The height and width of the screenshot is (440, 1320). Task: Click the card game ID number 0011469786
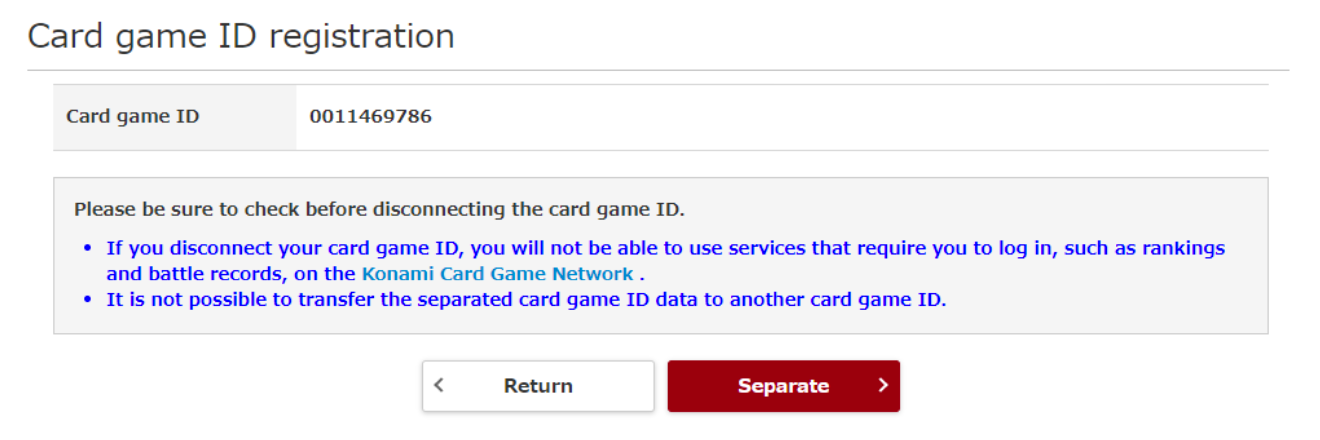pyautogui.click(x=370, y=116)
